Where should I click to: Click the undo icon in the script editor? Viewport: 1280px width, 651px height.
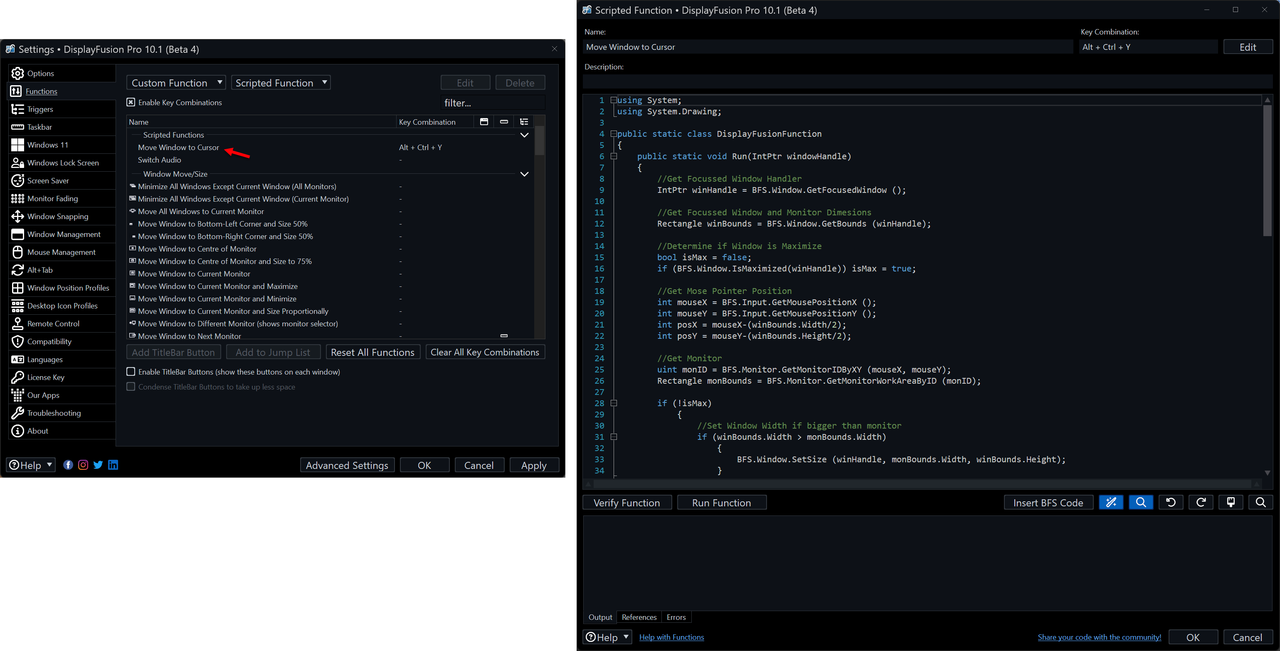click(1171, 502)
